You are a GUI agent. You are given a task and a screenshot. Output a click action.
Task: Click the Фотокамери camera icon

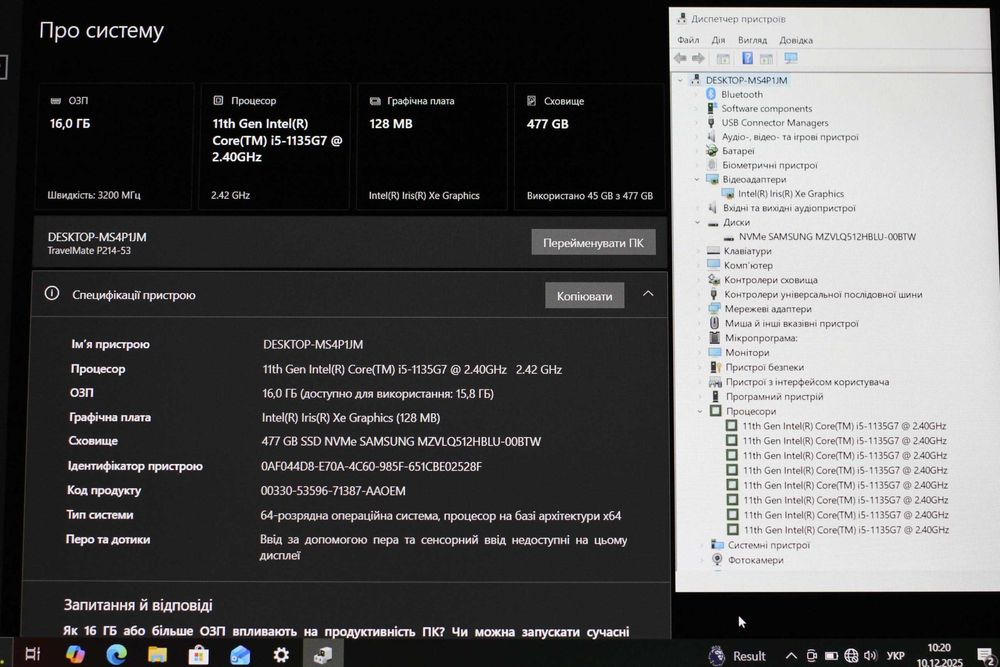coord(717,559)
